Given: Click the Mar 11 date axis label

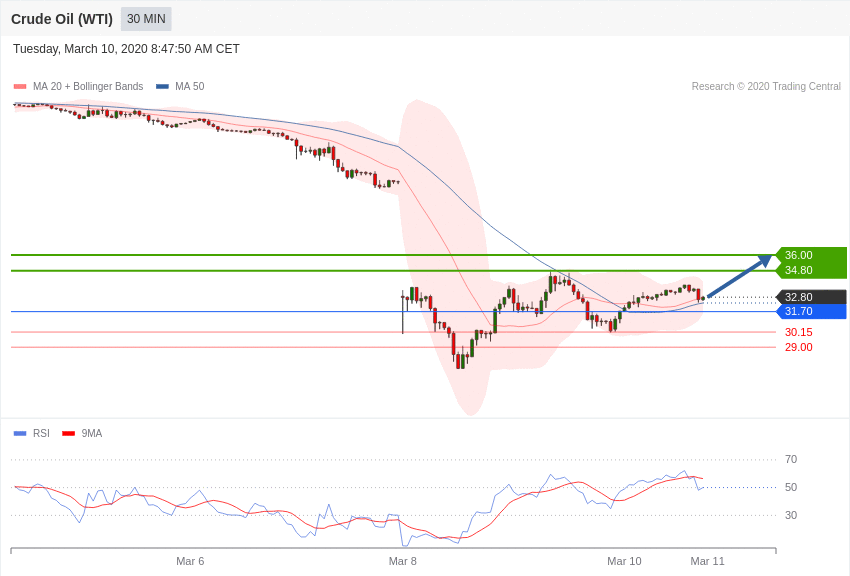Looking at the screenshot, I should tap(707, 561).
